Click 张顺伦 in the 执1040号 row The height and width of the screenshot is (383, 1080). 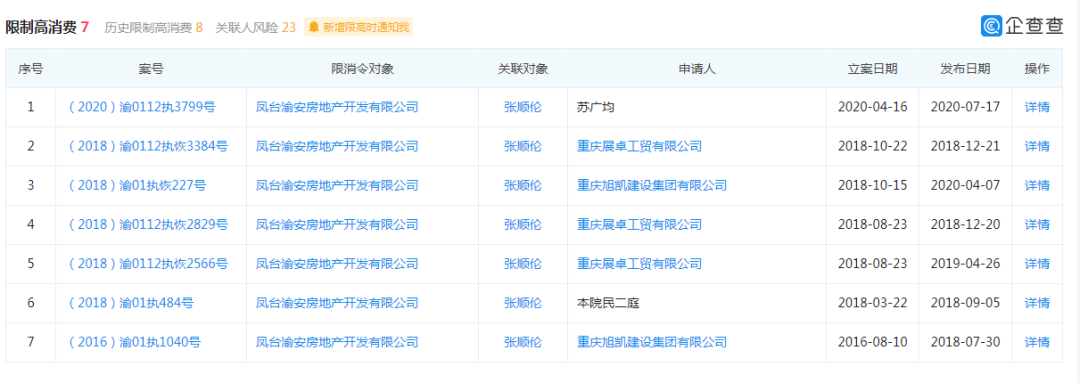(x=523, y=342)
